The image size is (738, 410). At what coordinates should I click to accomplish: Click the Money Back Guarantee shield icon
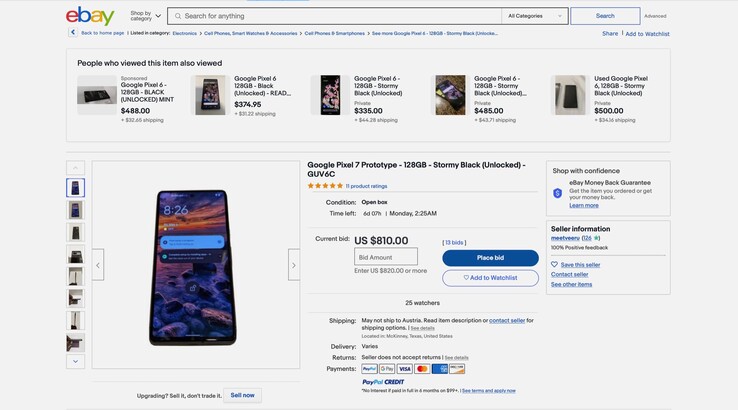click(x=558, y=193)
